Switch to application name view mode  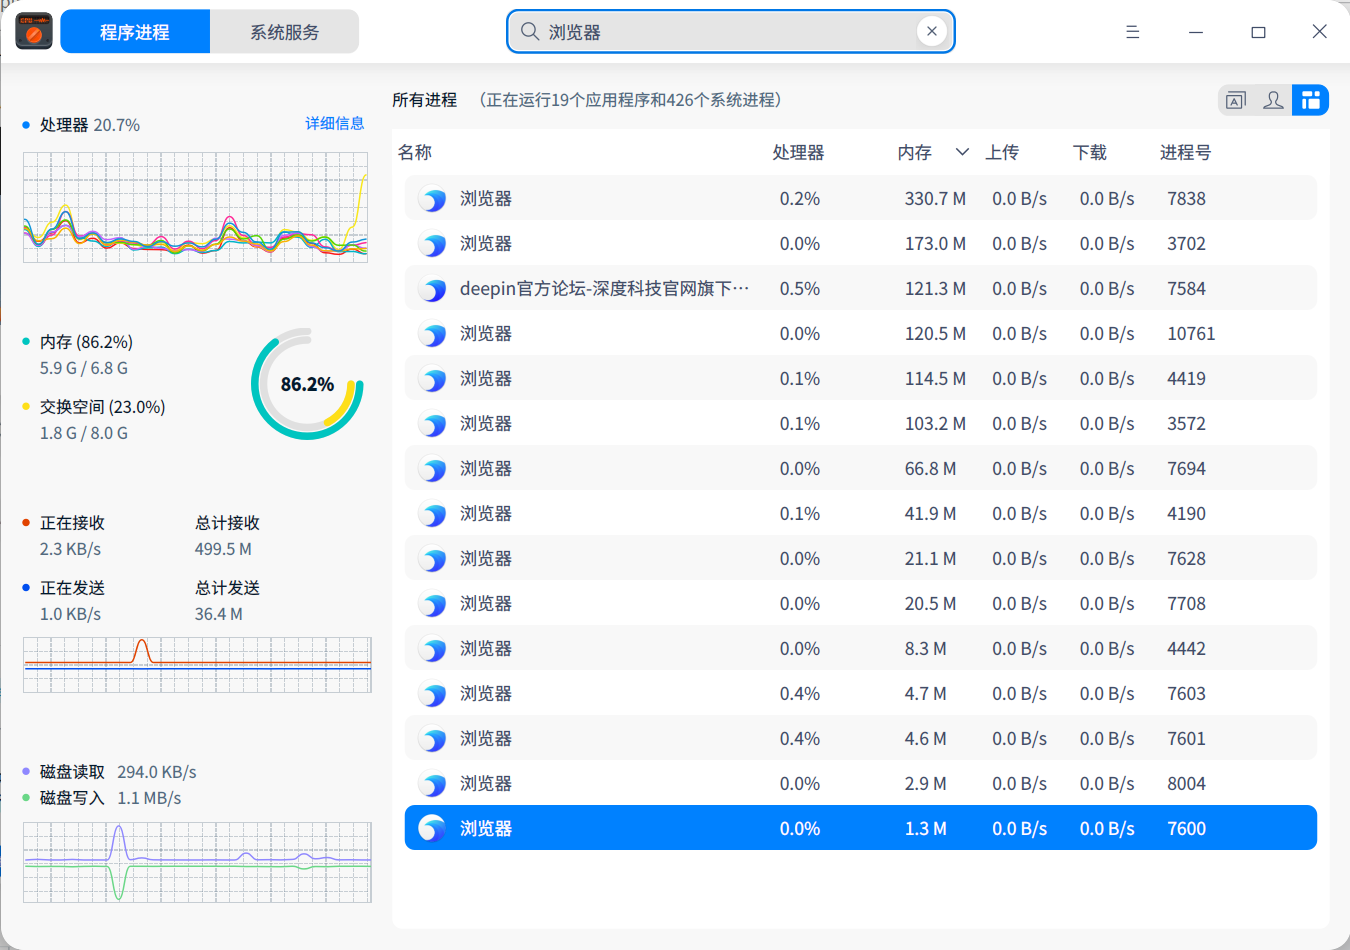point(1235,100)
